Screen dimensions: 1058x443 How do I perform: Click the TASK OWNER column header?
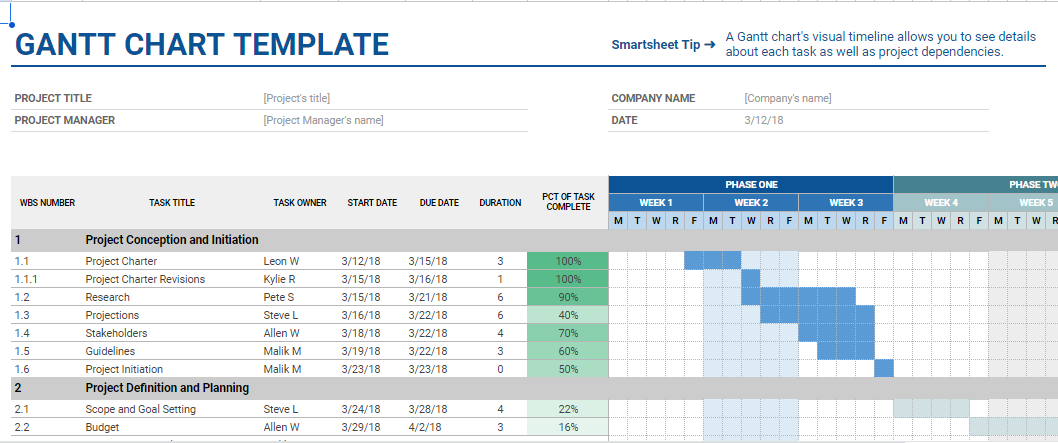coord(300,203)
